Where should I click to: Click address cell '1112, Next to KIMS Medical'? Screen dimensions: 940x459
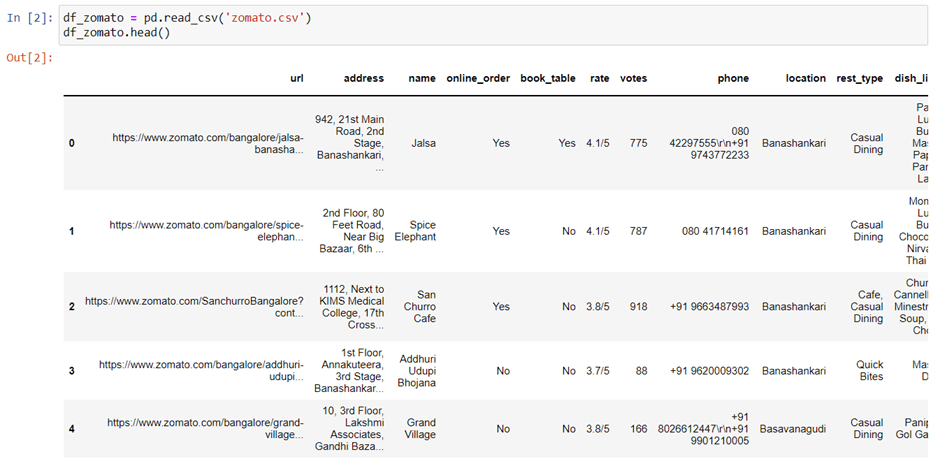pyautogui.click(x=352, y=307)
